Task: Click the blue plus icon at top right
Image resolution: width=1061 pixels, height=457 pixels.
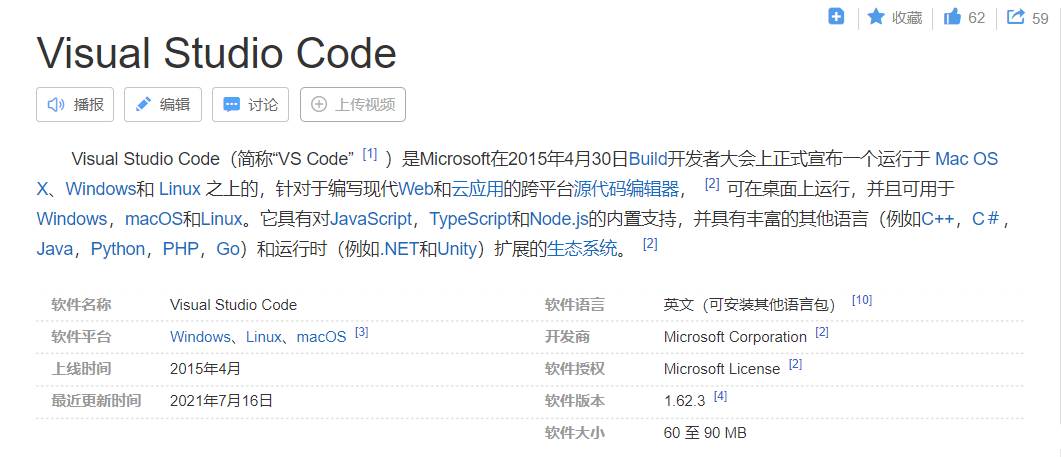Action: tap(836, 17)
